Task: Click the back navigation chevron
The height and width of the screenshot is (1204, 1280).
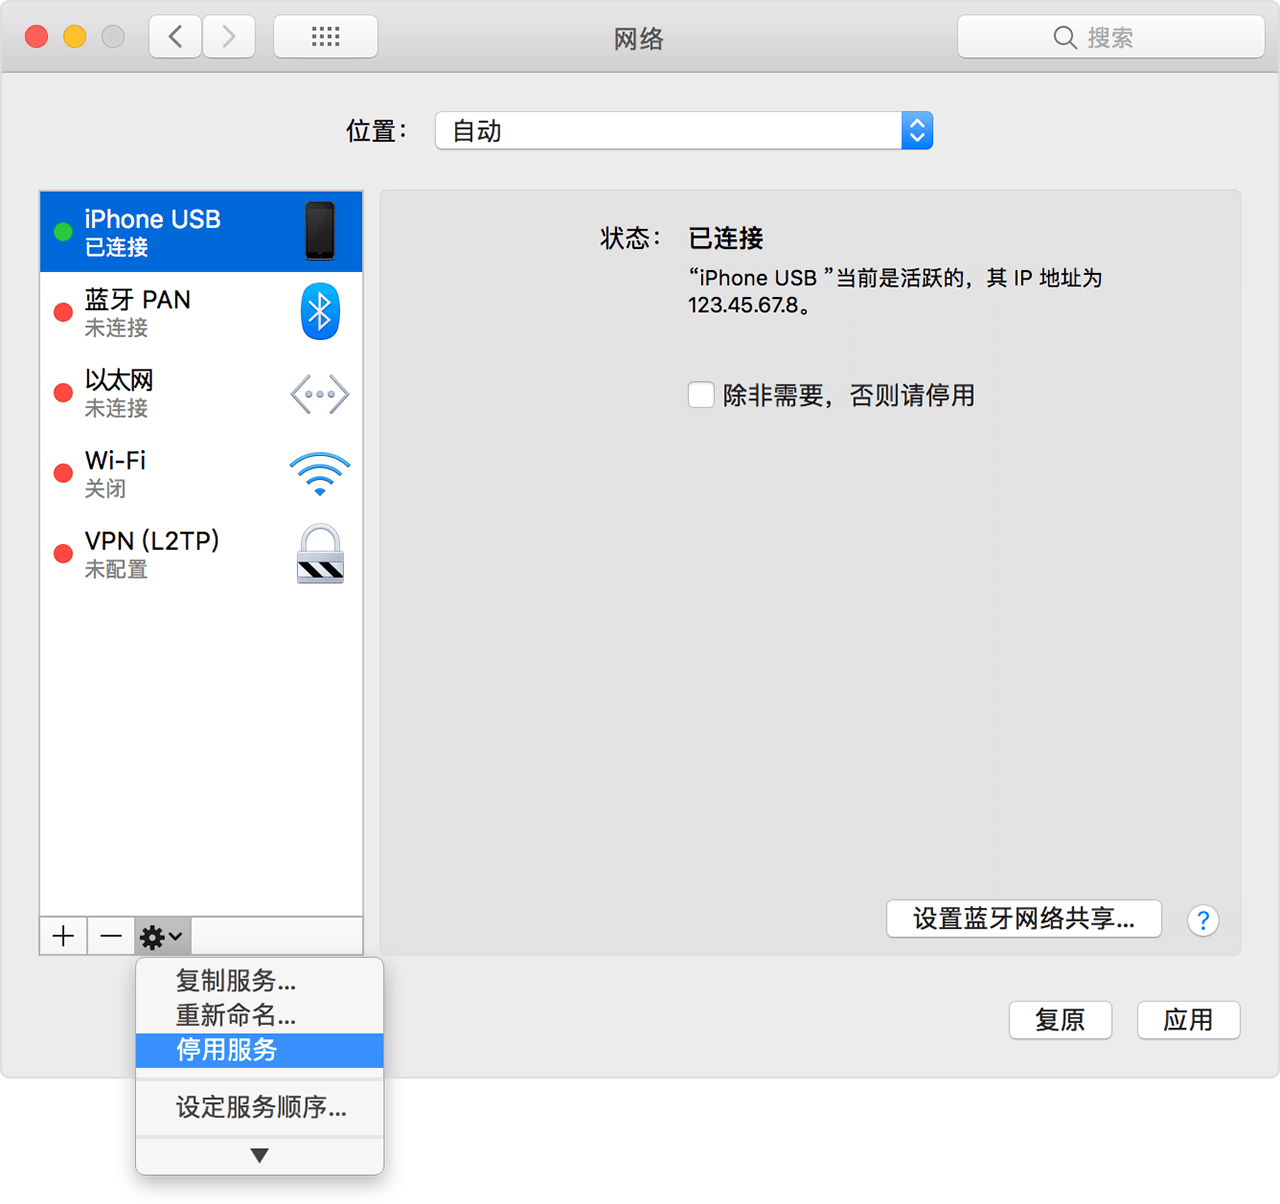Action: tap(175, 36)
